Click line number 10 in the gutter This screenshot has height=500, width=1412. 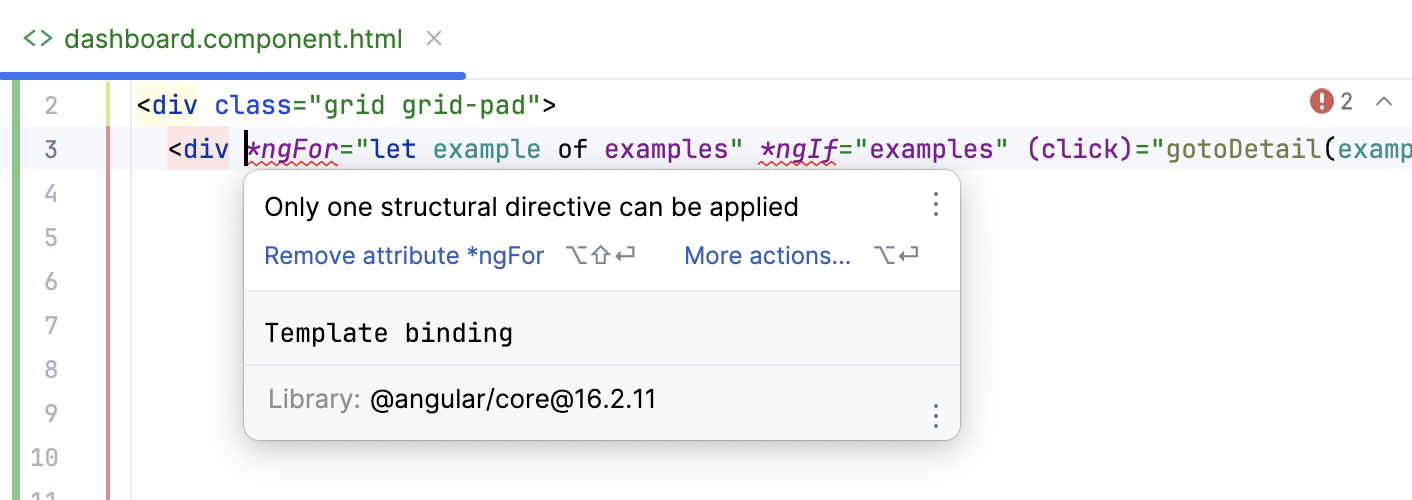click(45, 458)
